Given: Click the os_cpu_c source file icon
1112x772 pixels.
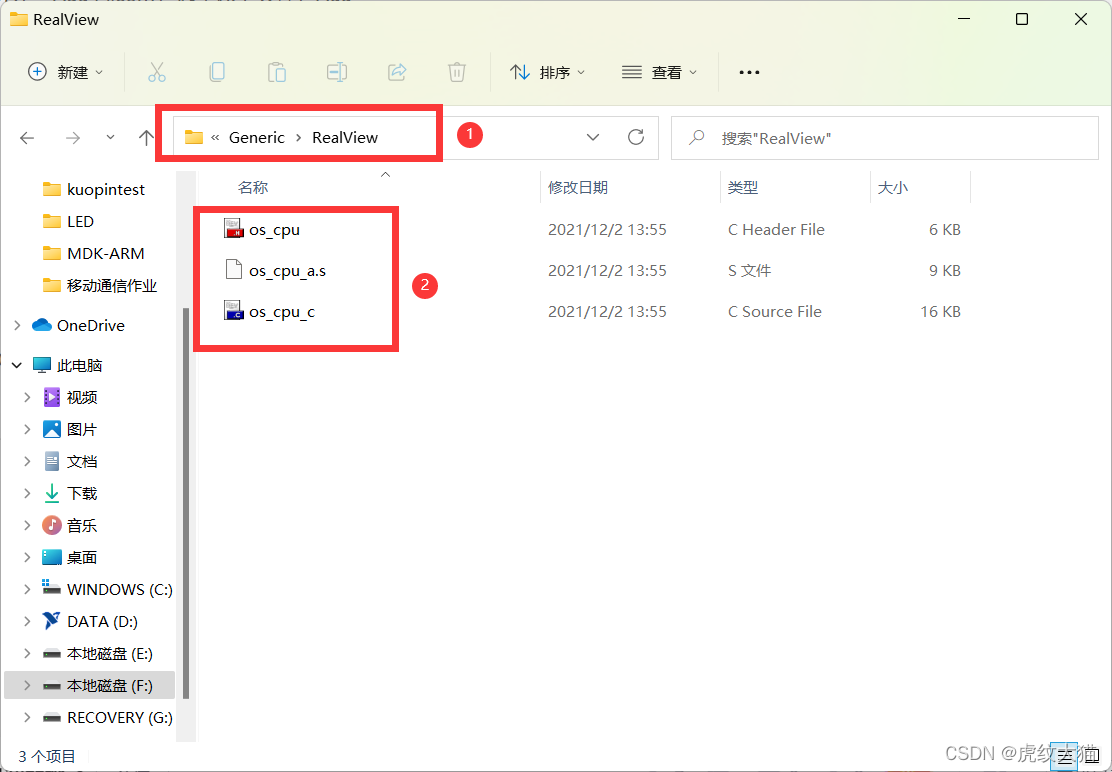Looking at the screenshot, I should coord(234,311).
